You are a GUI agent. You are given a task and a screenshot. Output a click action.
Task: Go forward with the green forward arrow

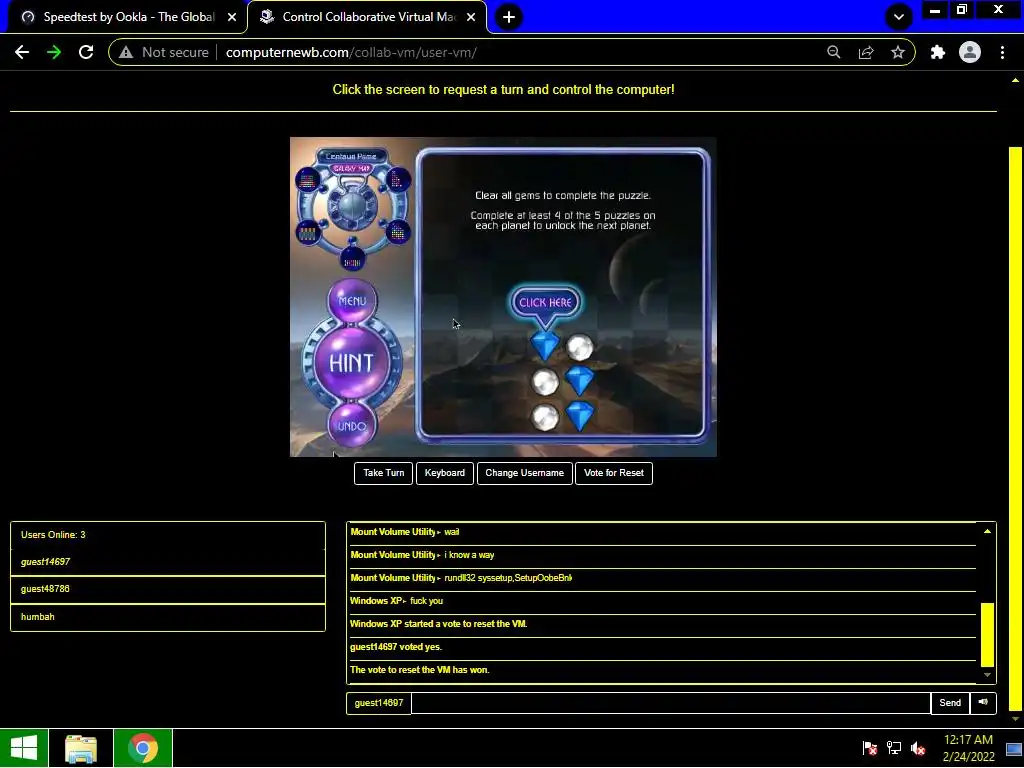coord(54,52)
